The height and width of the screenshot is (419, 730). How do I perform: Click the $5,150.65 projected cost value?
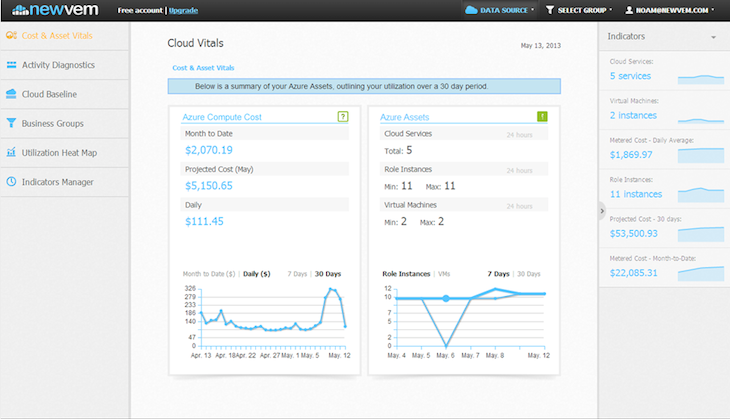coord(209,186)
